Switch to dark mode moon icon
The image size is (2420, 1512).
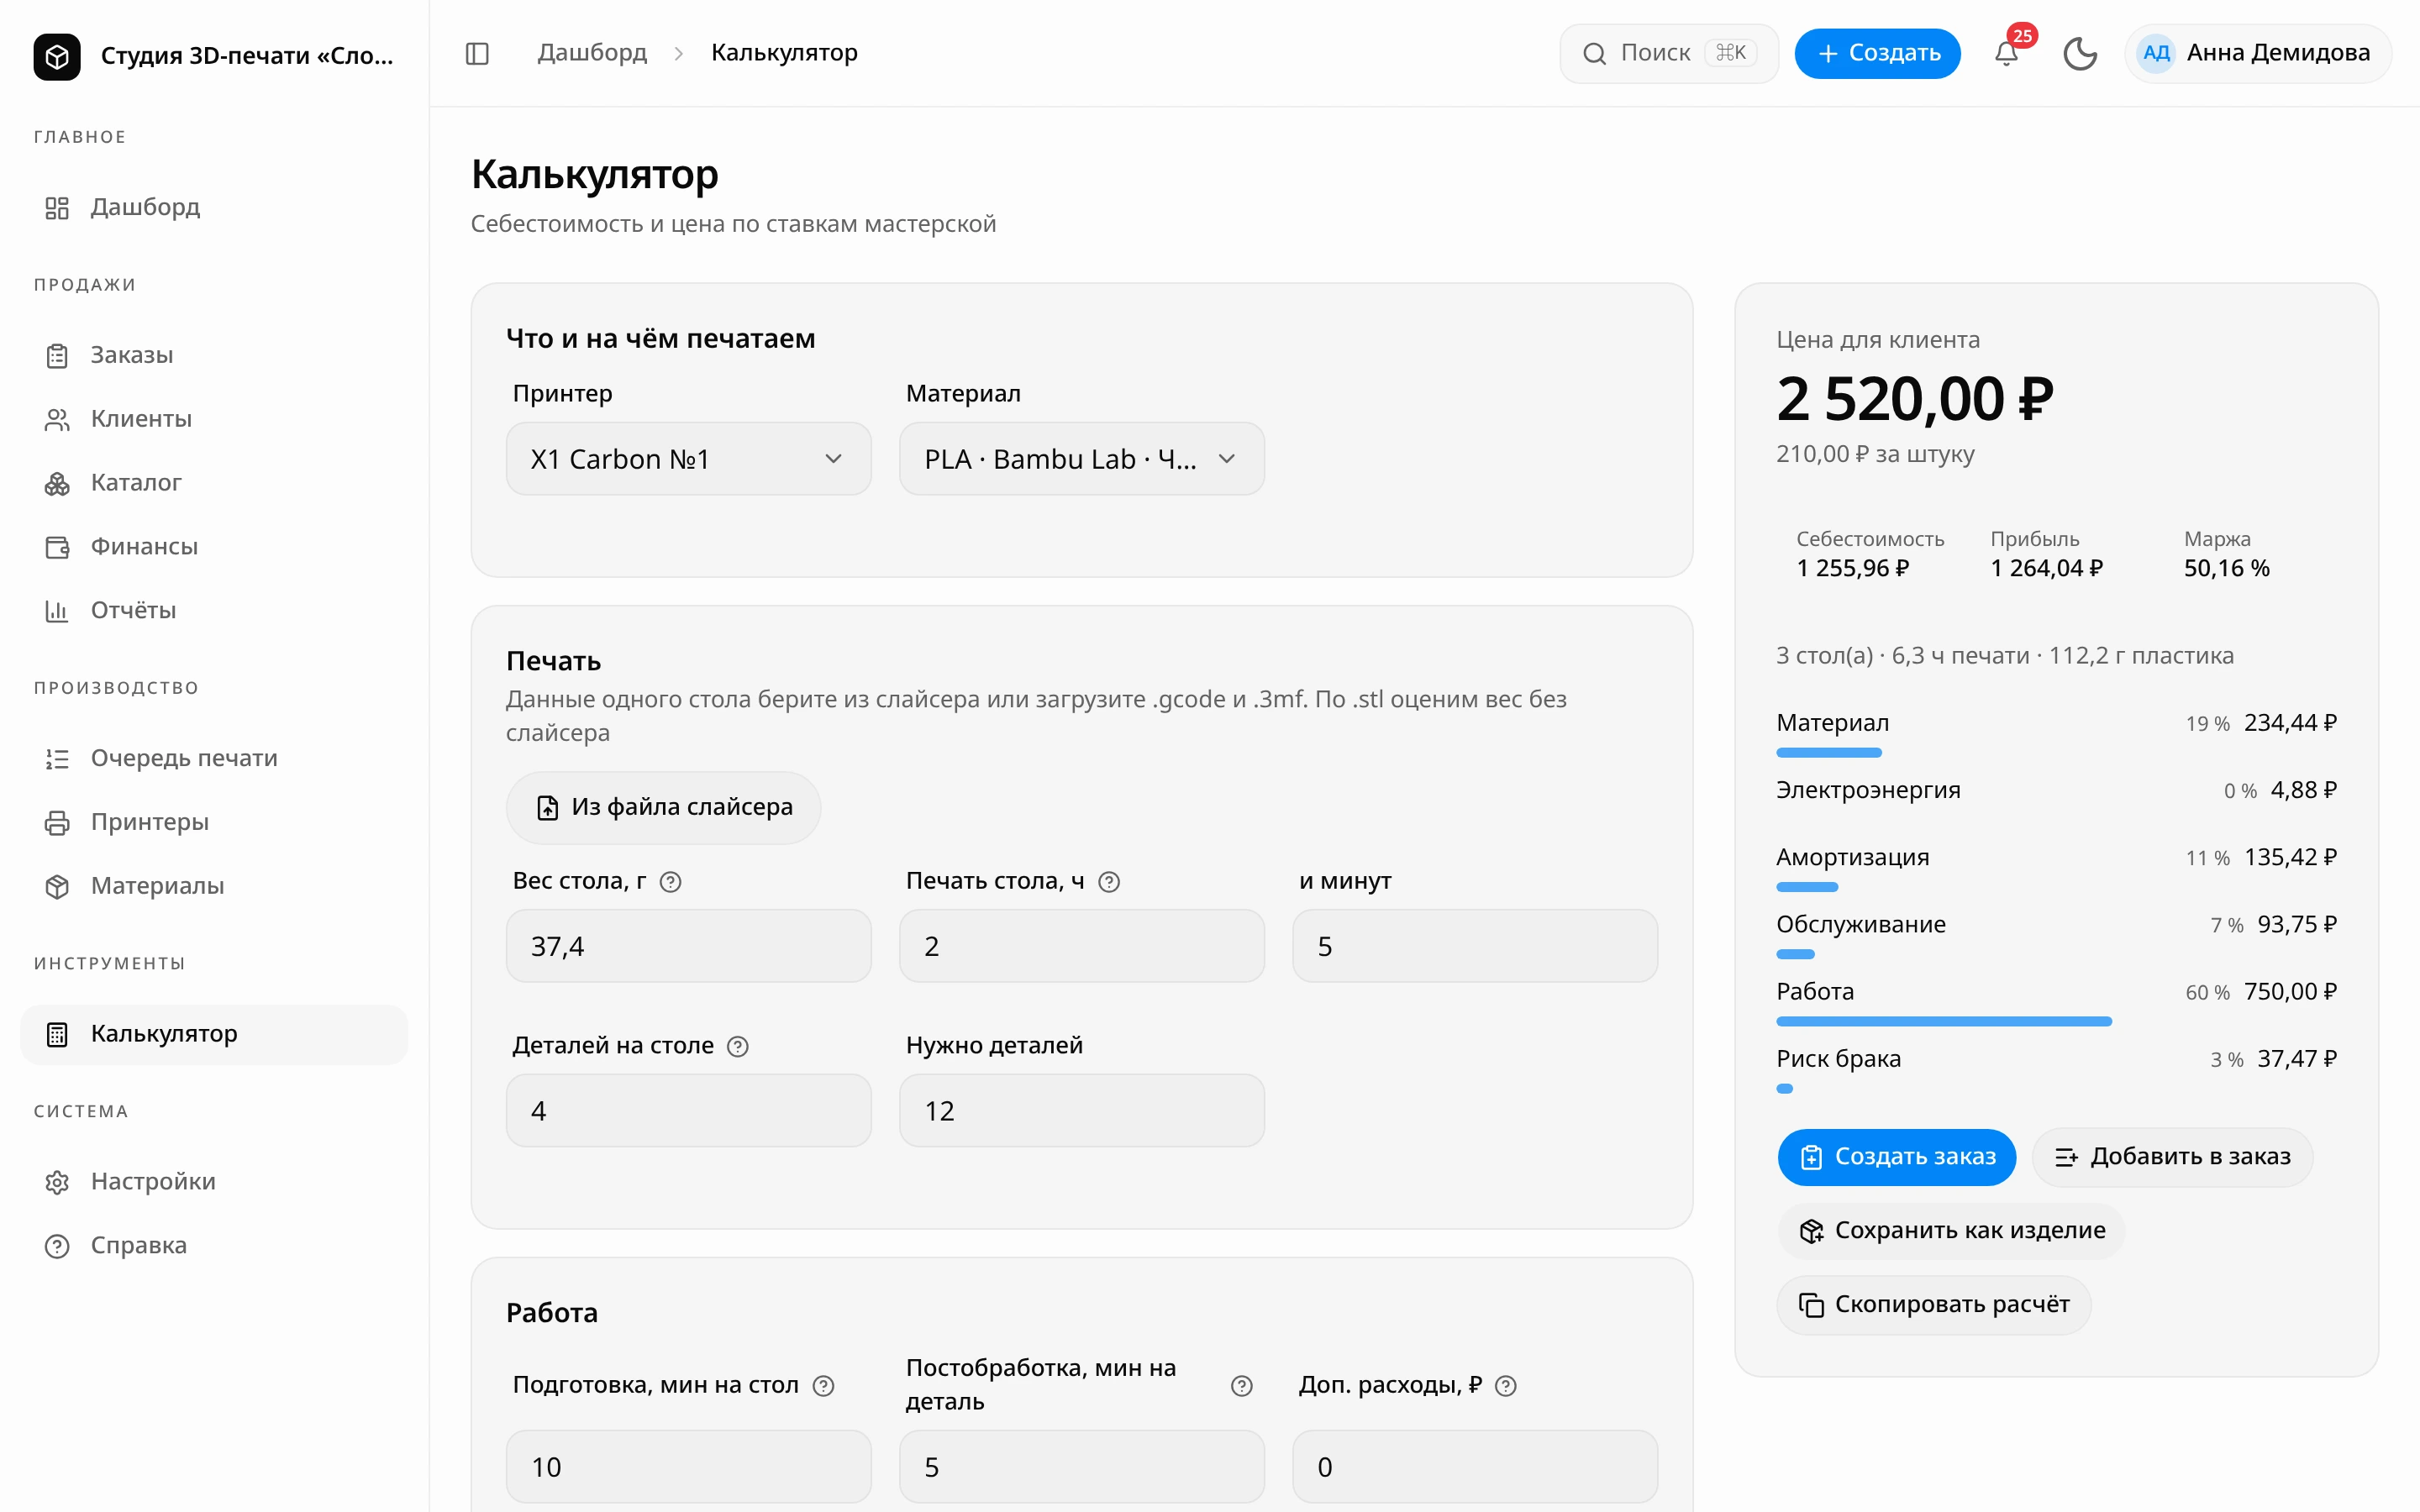click(x=2080, y=53)
